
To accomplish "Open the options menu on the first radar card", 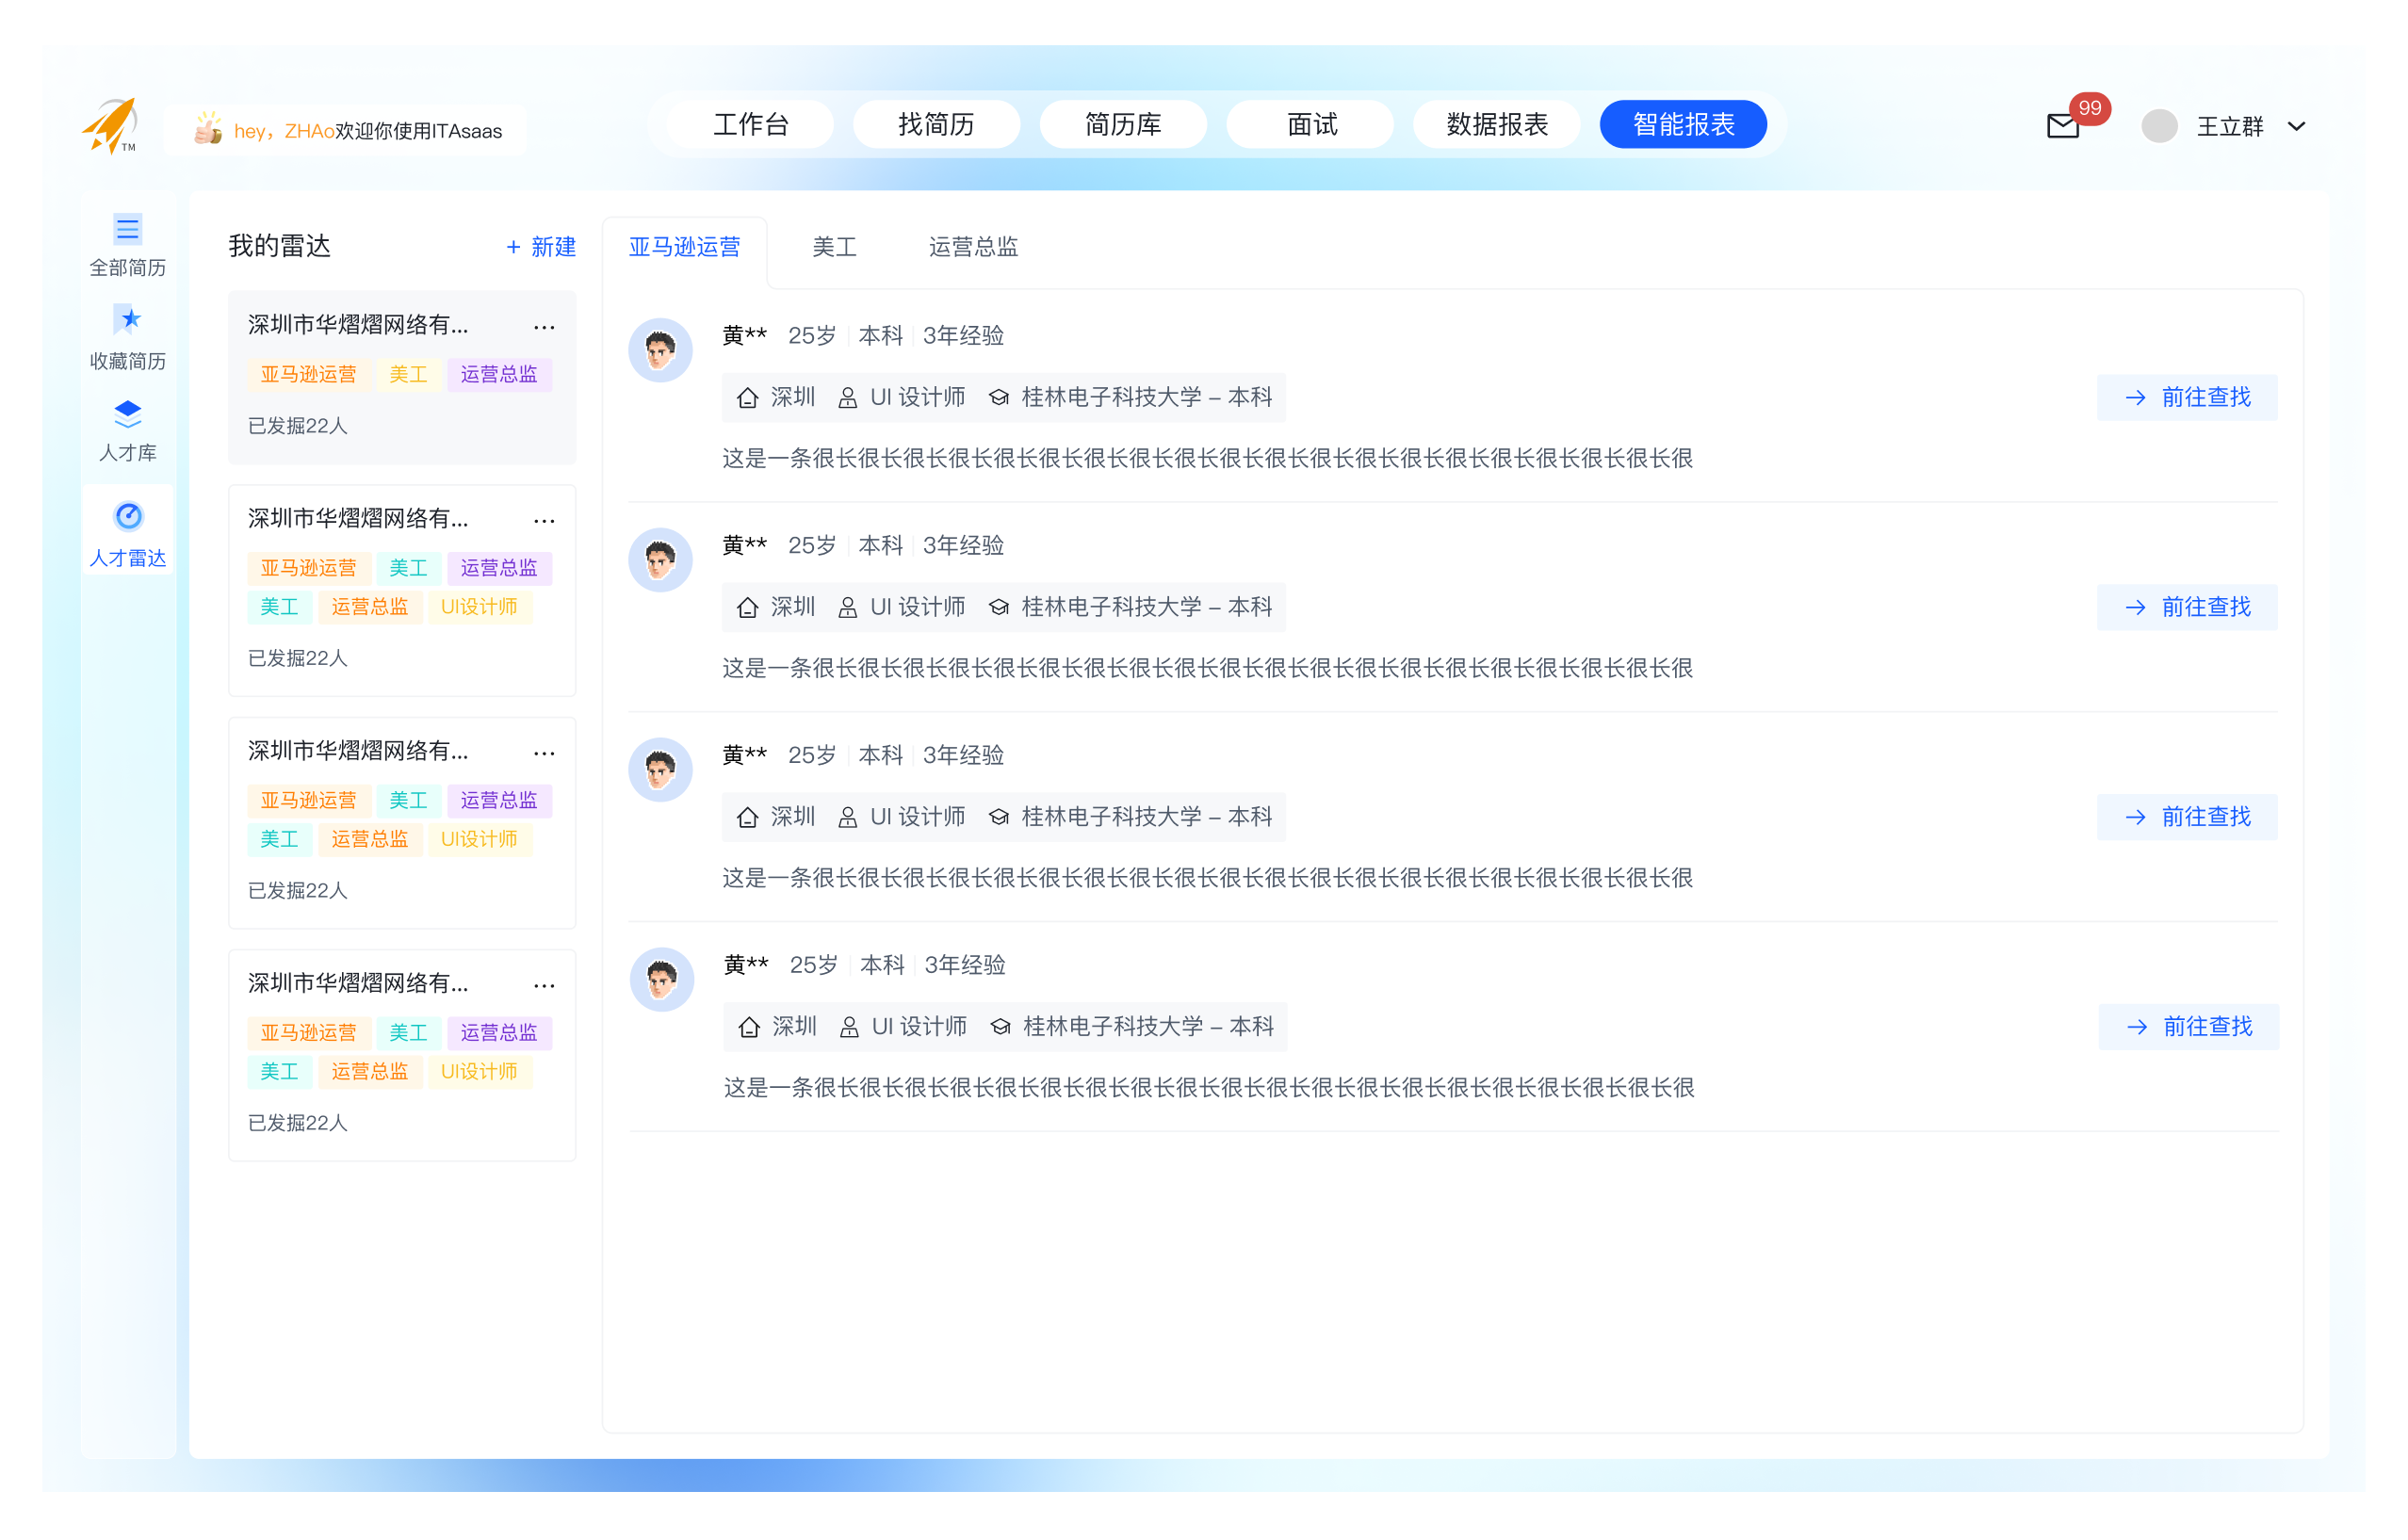I will tap(545, 326).
